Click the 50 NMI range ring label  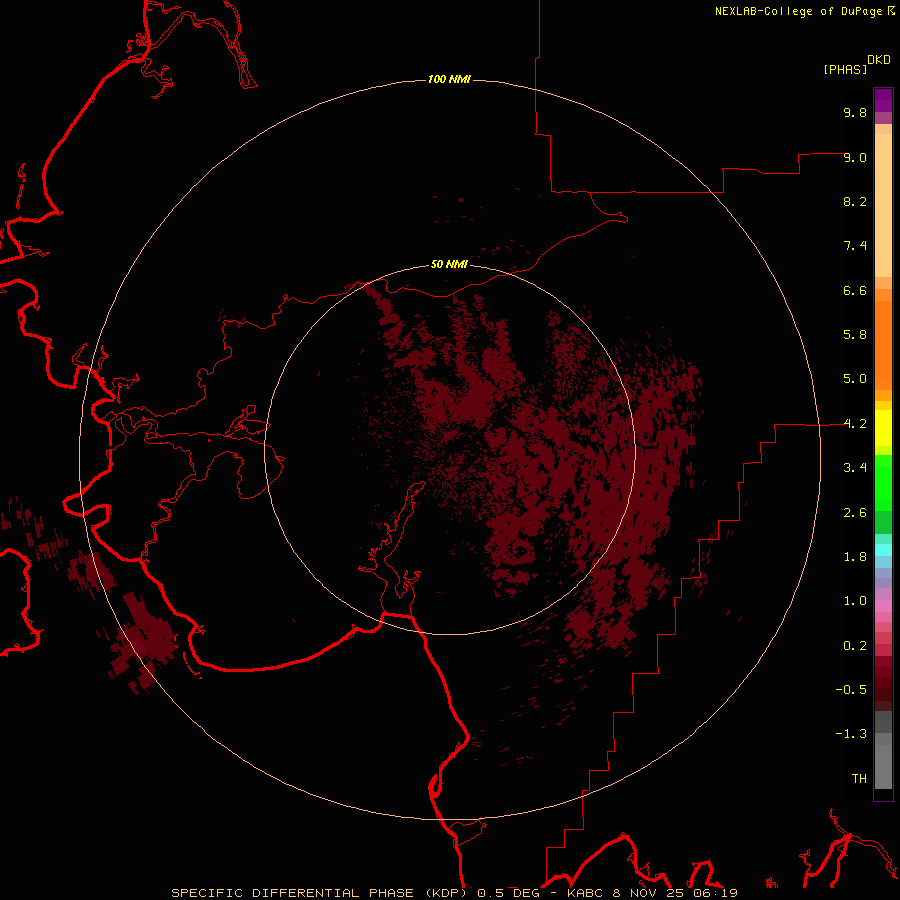click(449, 264)
